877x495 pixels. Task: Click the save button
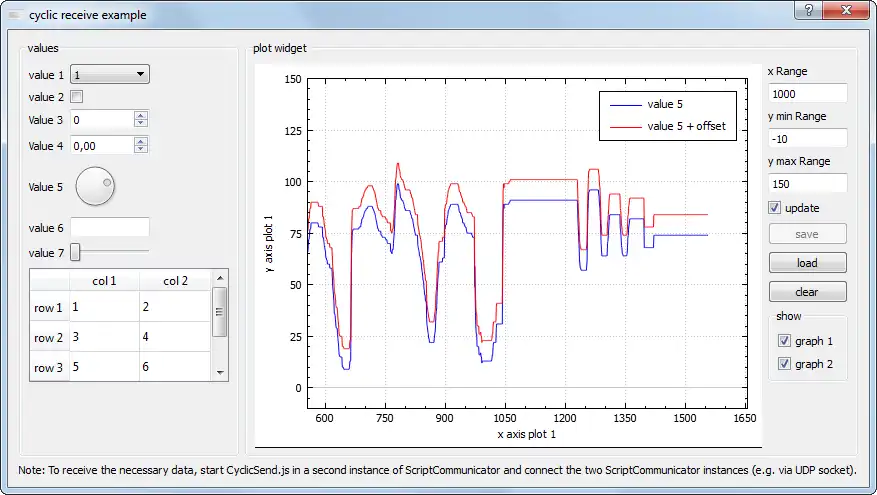pos(808,234)
